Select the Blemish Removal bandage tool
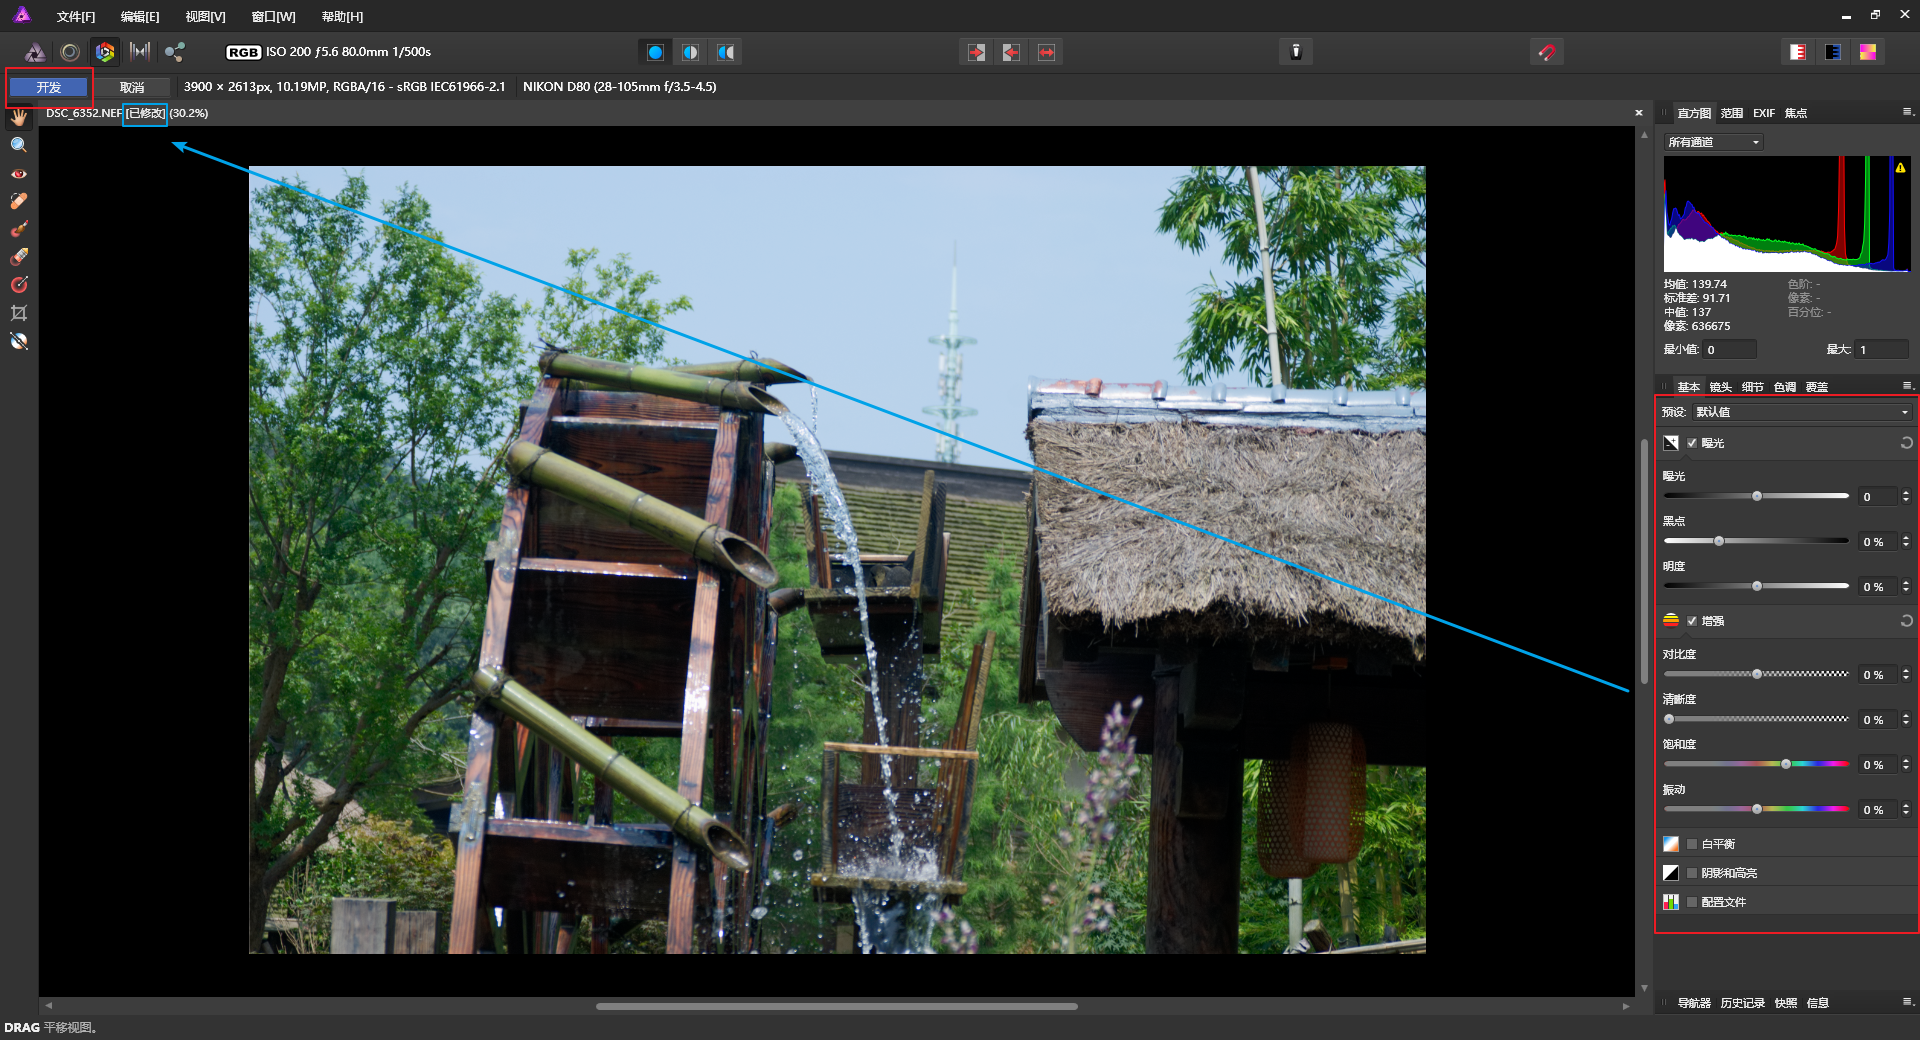This screenshot has height=1040, width=1920. (18, 201)
